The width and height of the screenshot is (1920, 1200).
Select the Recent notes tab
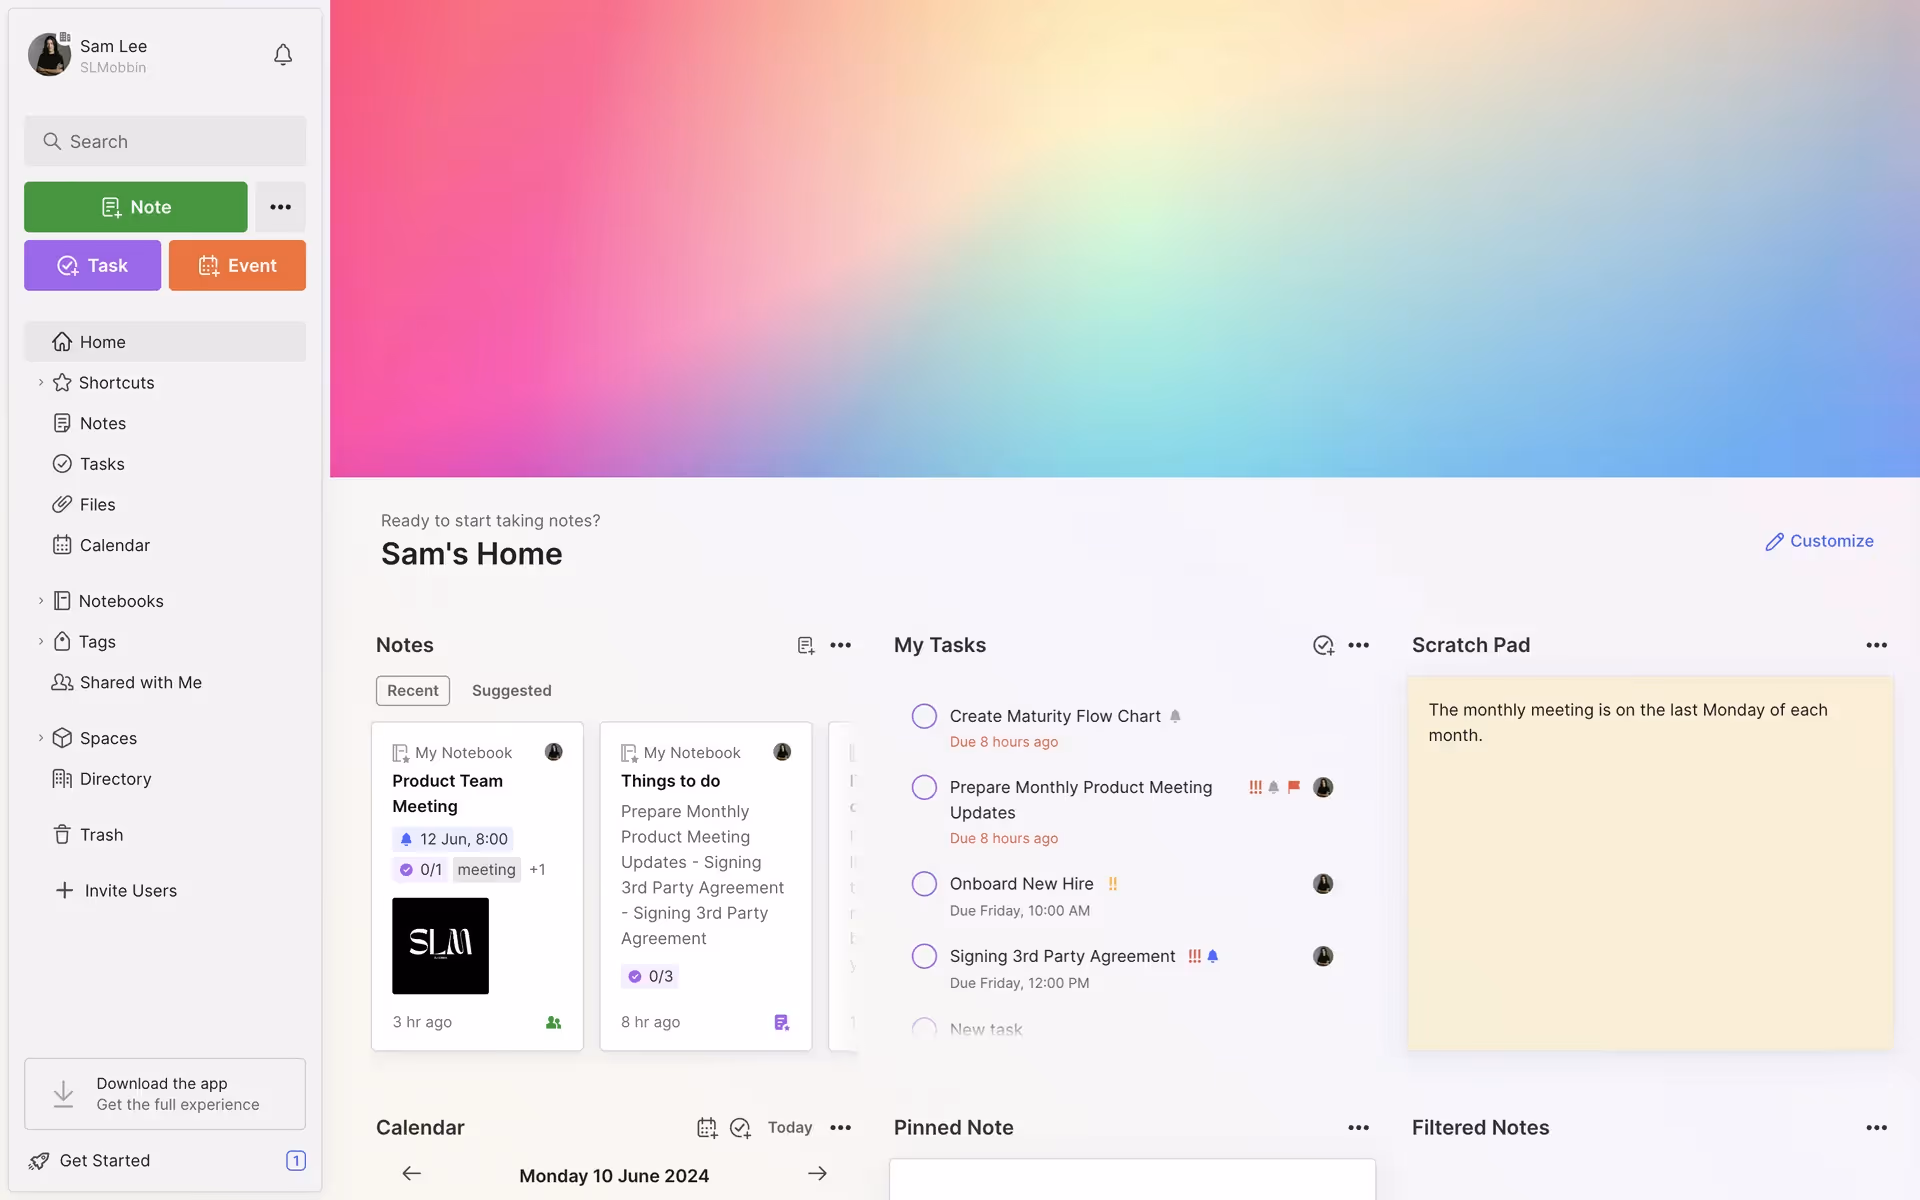(412, 690)
